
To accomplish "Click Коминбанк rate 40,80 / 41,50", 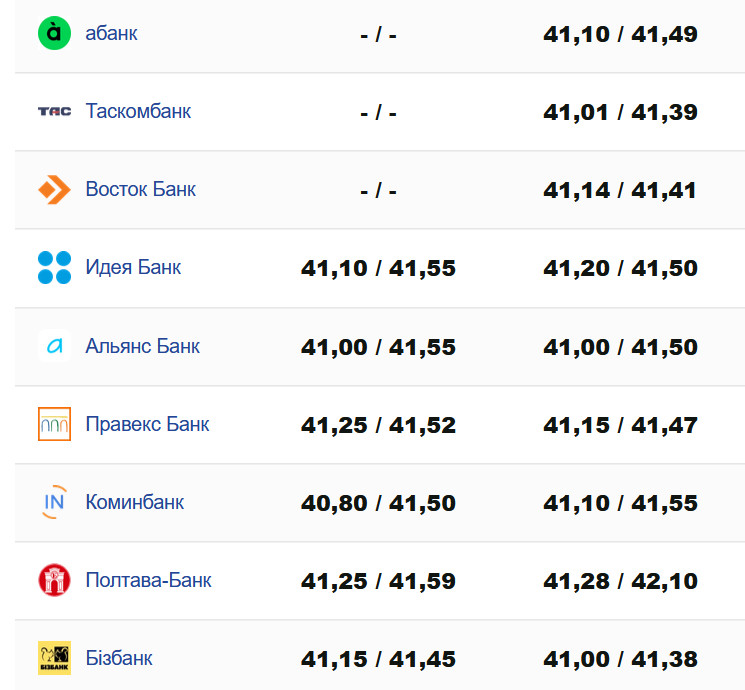I will pos(378,503).
